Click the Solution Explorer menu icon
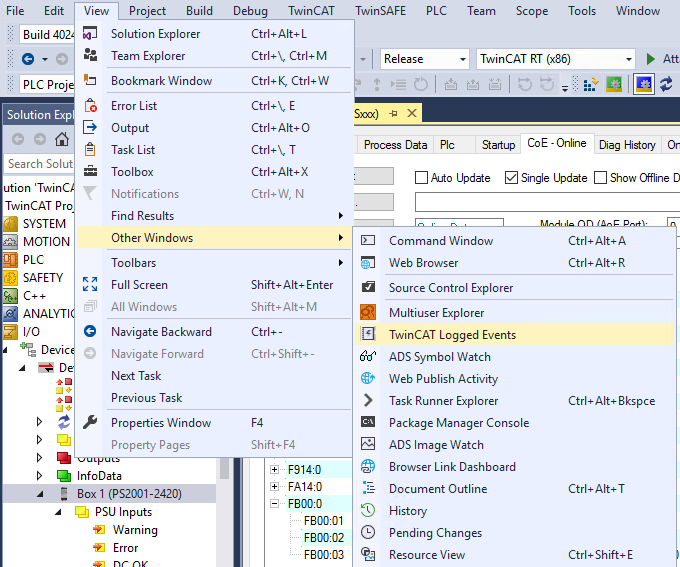The width and height of the screenshot is (680, 567). (x=90, y=33)
